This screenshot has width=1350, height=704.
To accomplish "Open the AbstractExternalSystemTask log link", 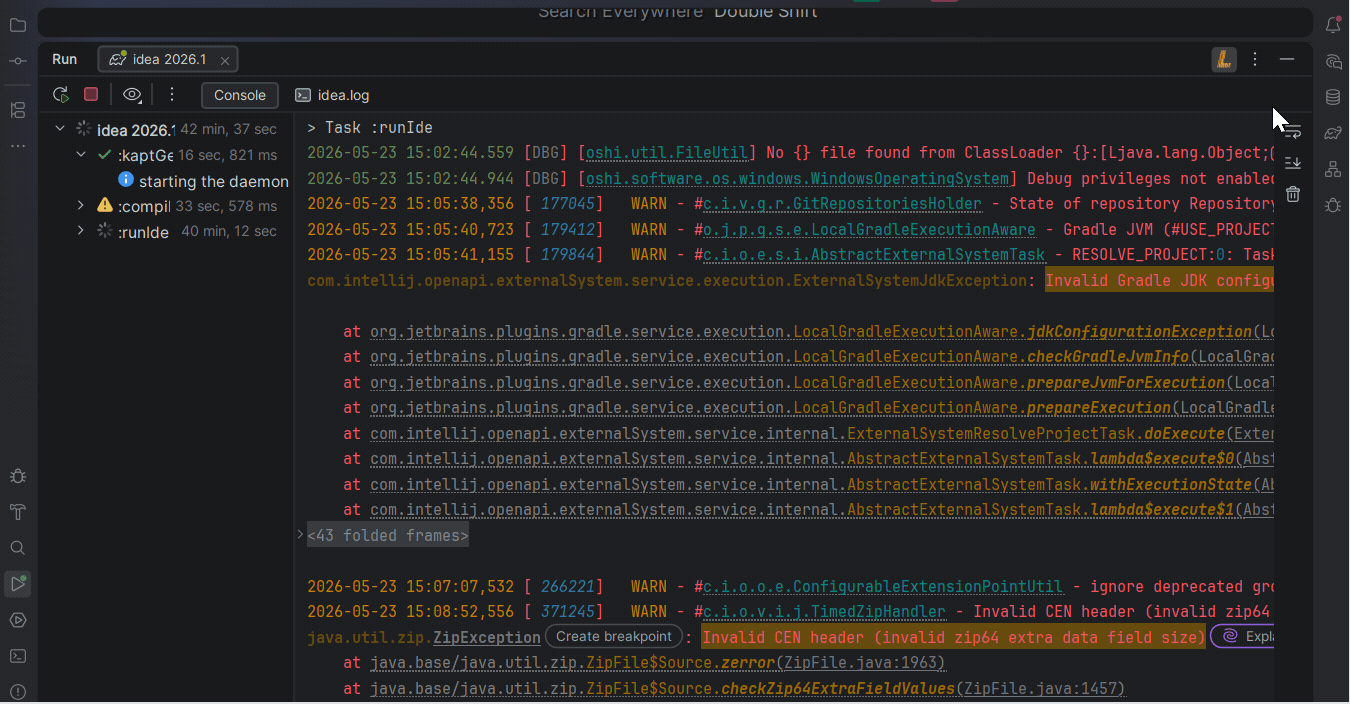I will pyautogui.click(x=873, y=255).
